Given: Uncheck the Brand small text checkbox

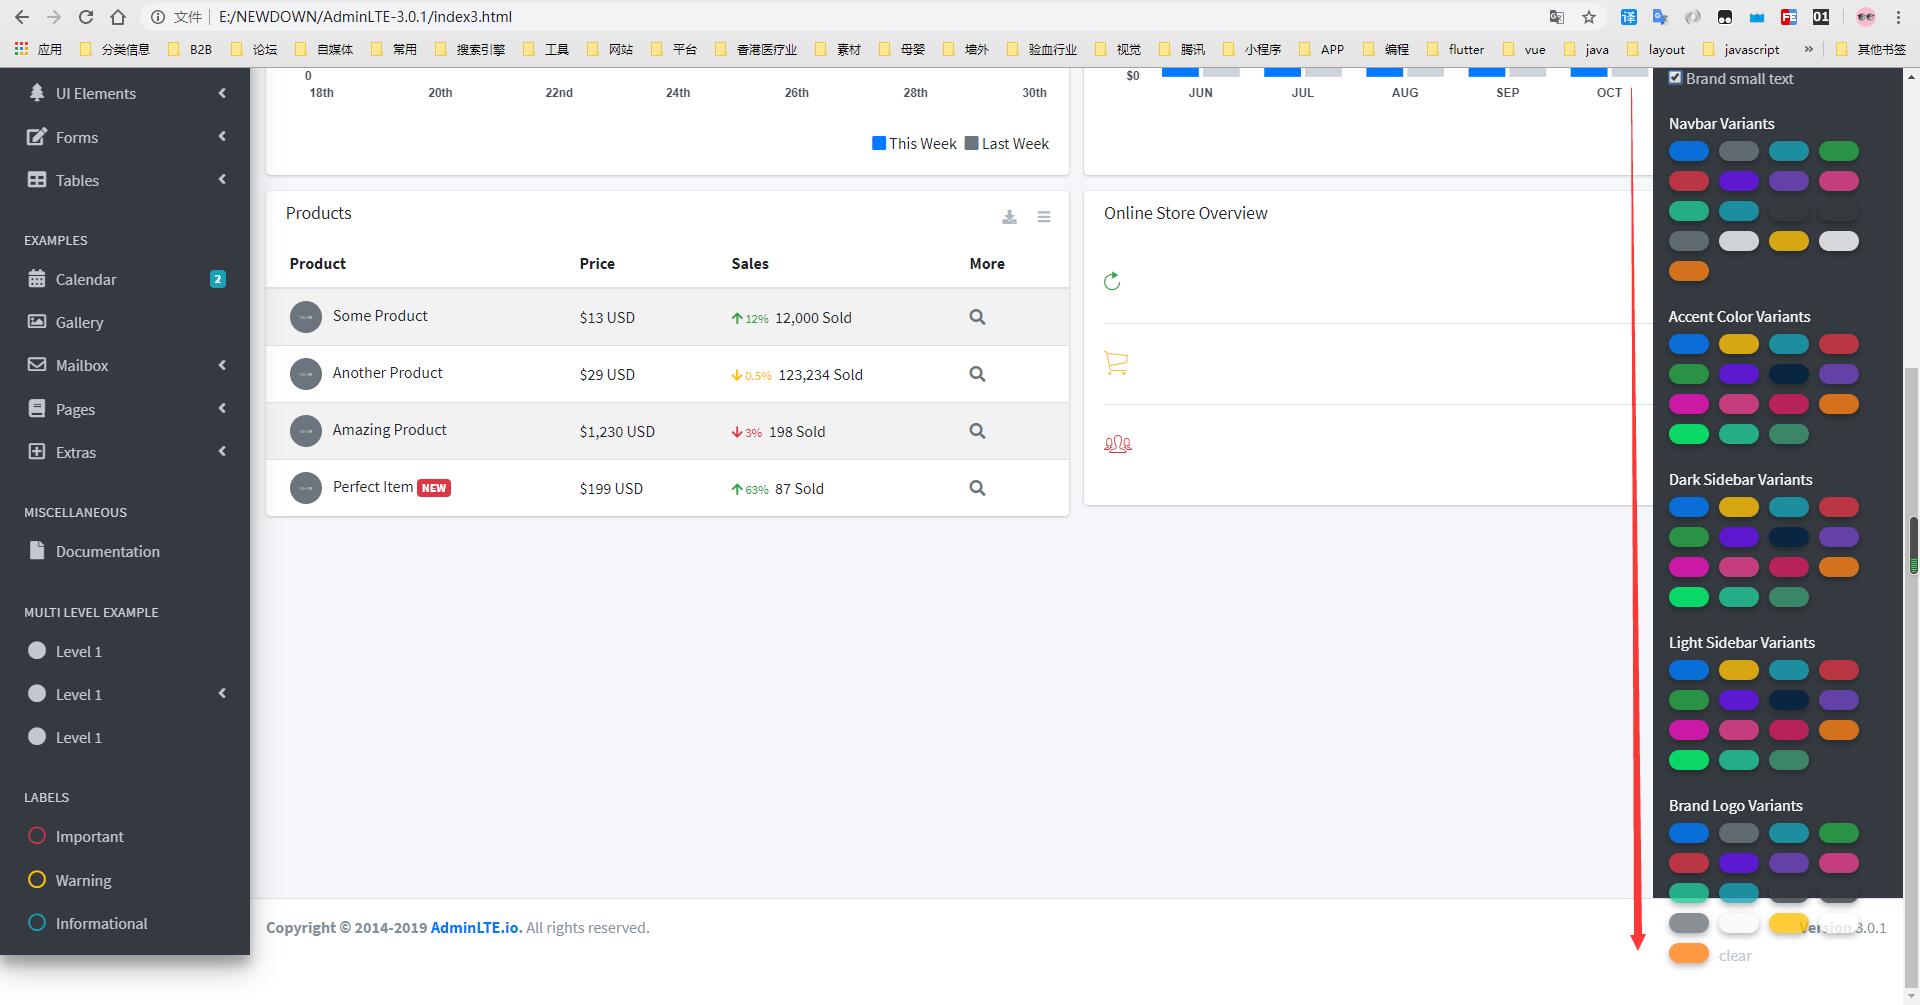Looking at the screenshot, I should (1675, 77).
